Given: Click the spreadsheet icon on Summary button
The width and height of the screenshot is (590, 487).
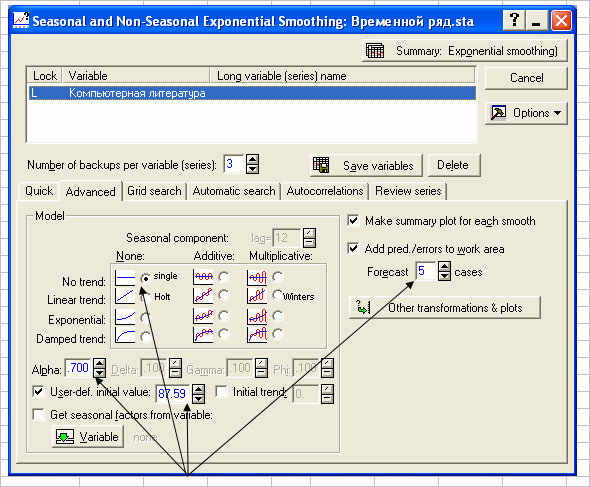Looking at the screenshot, I should pyautogui.click(x=375, y=50).
